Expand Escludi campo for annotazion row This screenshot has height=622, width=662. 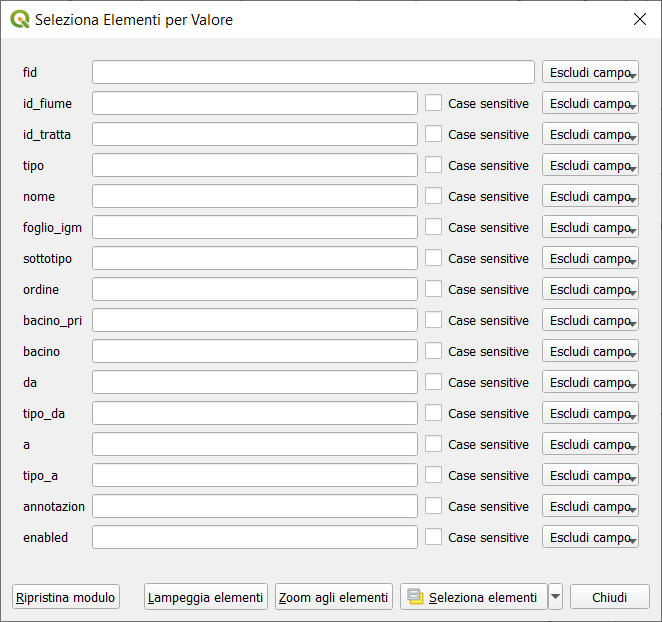[x=590, y=506]
